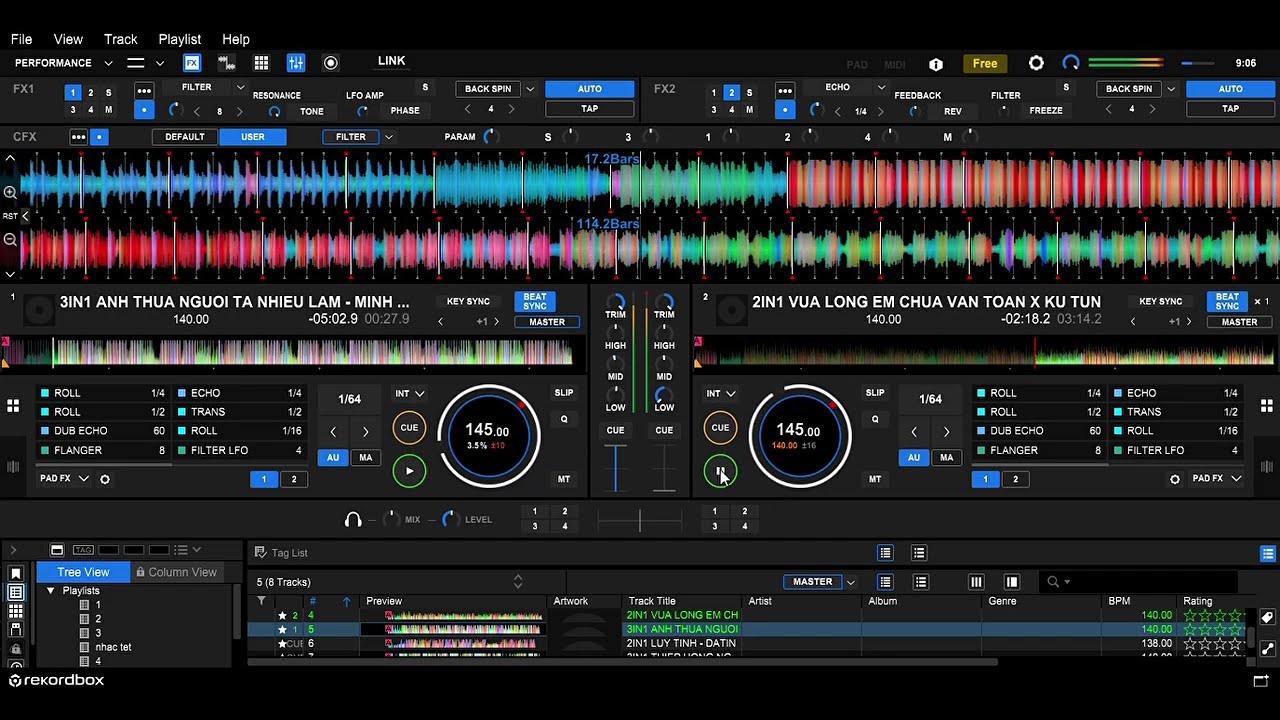Click the tag icon beside the Rating column
The width and height of the screenshot is (1280, 720).
[x=1268, y=618]
